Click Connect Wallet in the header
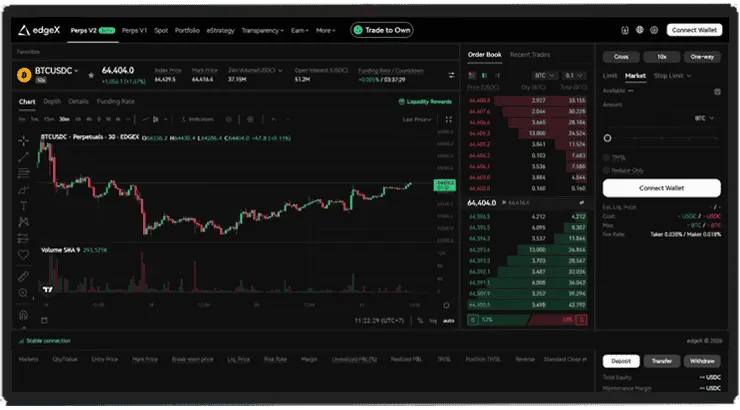The width and height of the screenshot is (740, 410). point(694,30)
